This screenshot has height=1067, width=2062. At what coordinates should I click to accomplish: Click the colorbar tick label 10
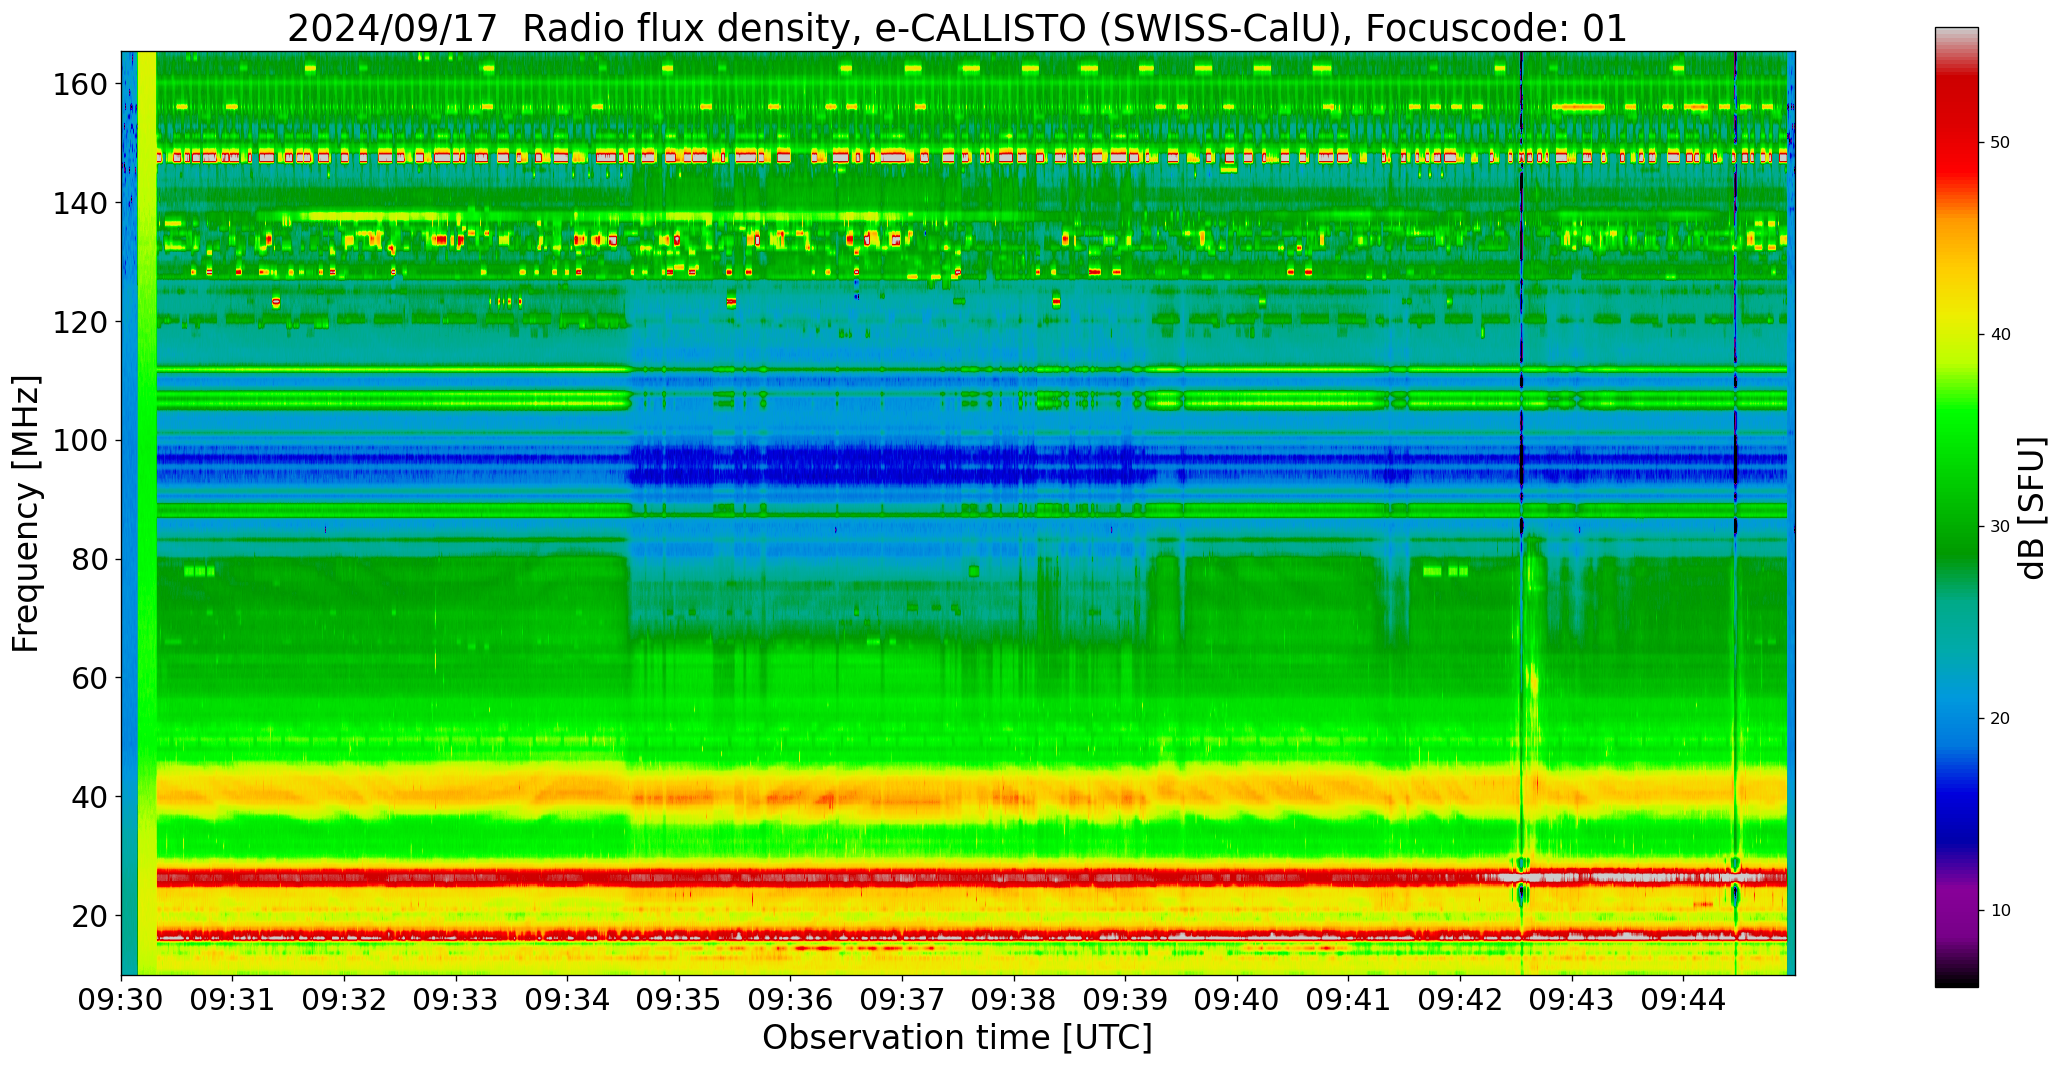point(2000,910)
